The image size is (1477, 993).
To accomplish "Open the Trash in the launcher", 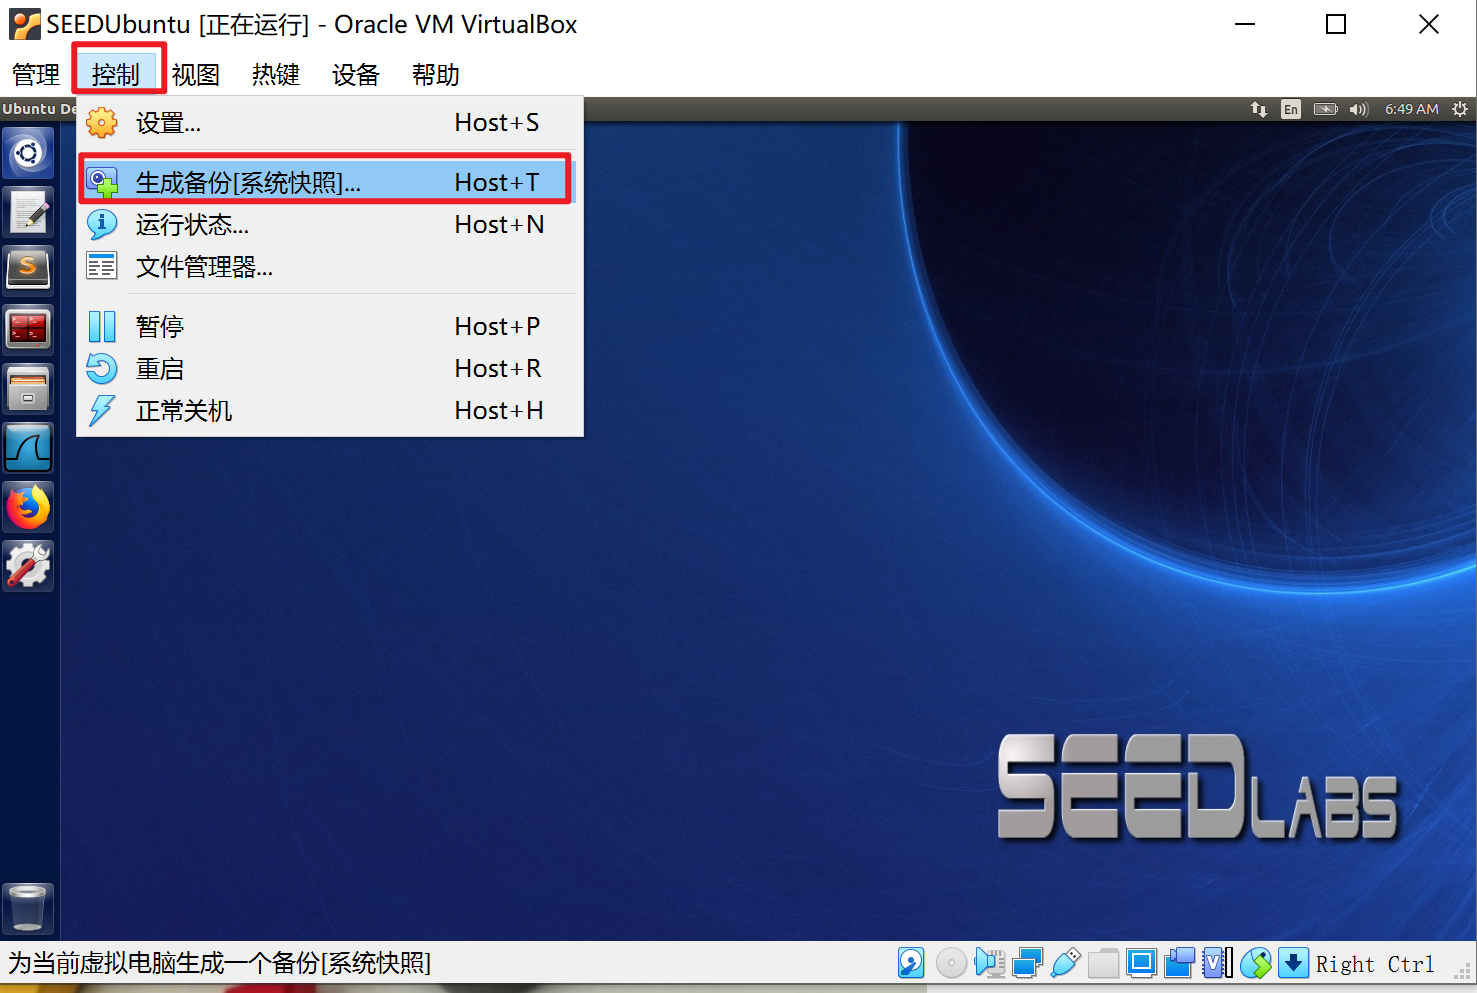I will [x=28, y=908].
